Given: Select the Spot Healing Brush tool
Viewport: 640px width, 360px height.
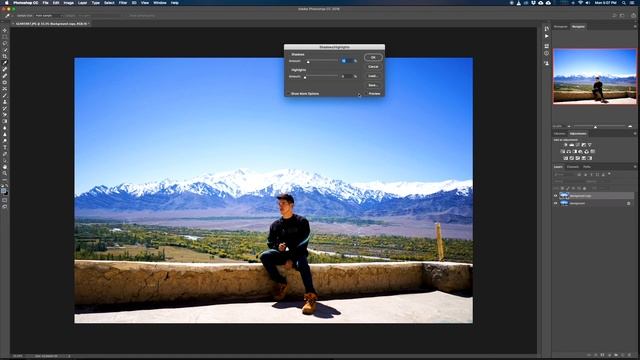Looking at the screenshot, I should tap(5, 69).
